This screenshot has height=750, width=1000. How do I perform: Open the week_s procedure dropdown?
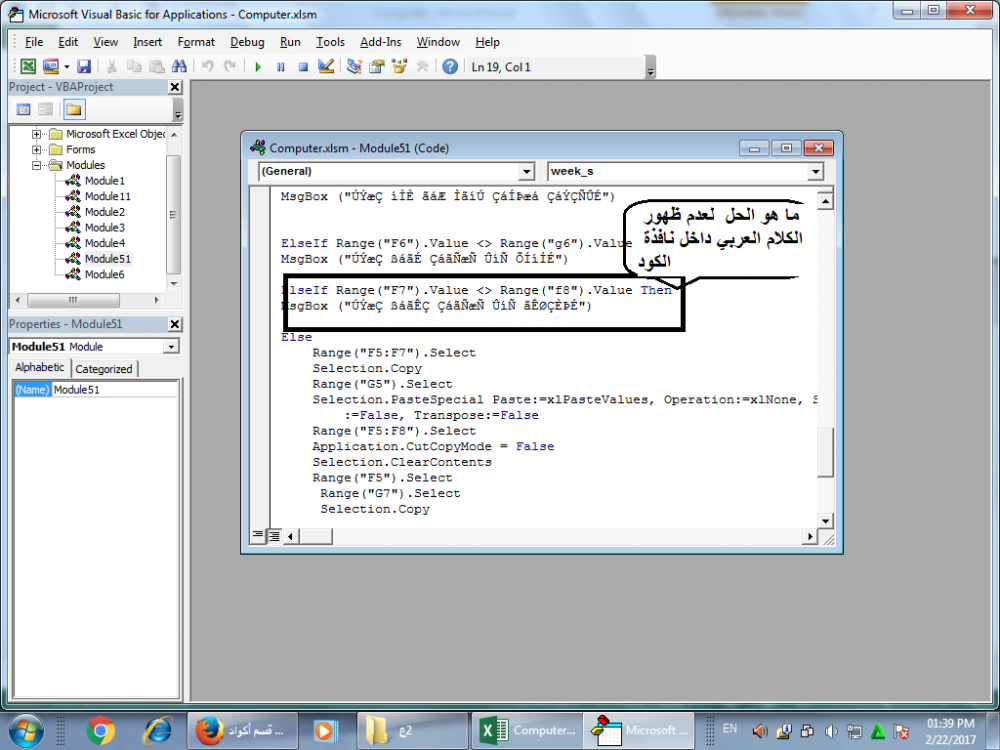pyautogui.click(x=816, y=172)
